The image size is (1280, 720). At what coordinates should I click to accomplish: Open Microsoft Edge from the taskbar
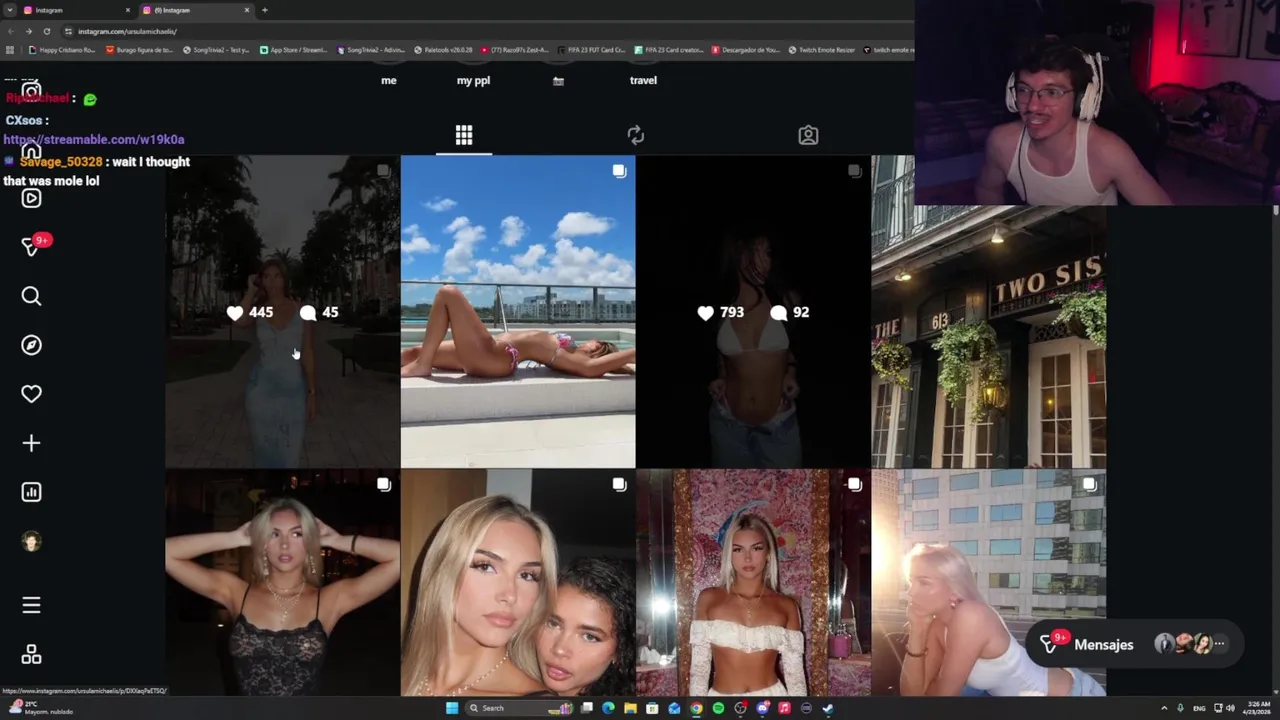[608, 708]
